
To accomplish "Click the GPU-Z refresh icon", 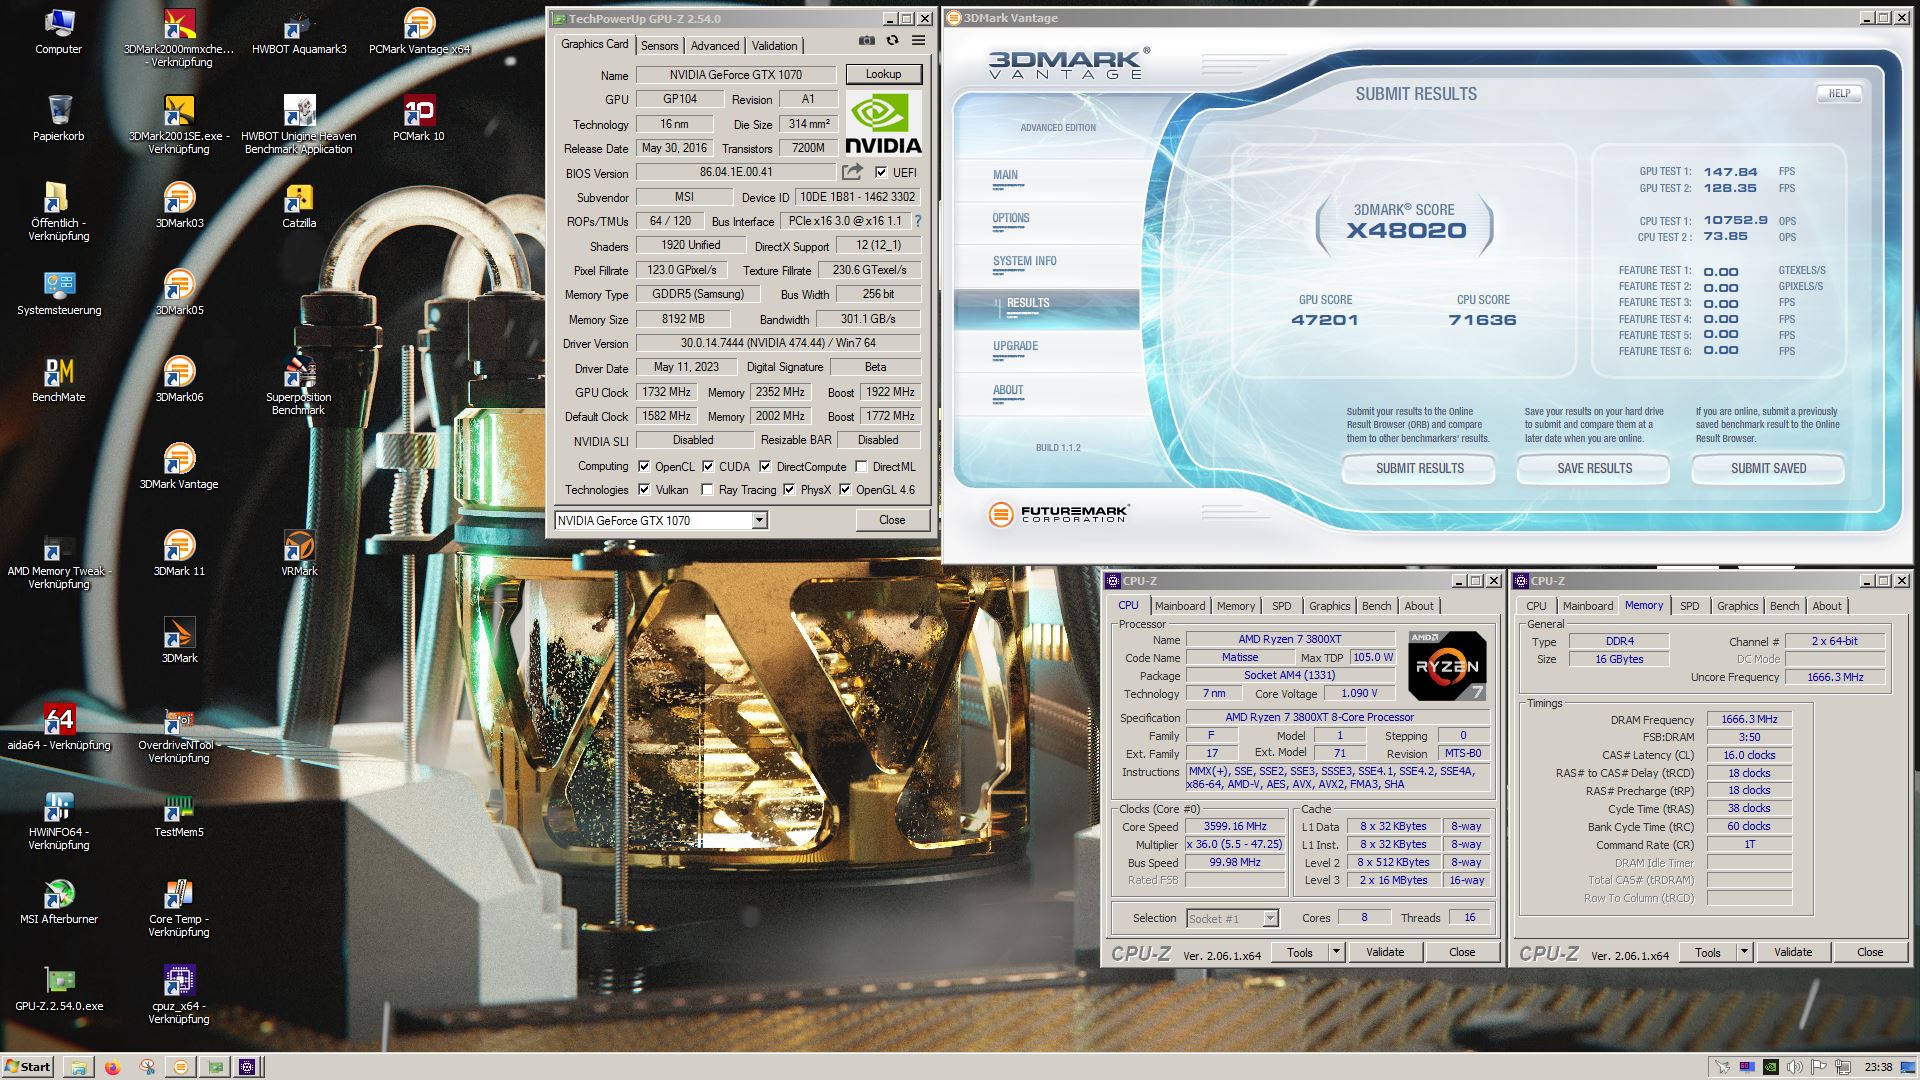I will click(892, 41).
